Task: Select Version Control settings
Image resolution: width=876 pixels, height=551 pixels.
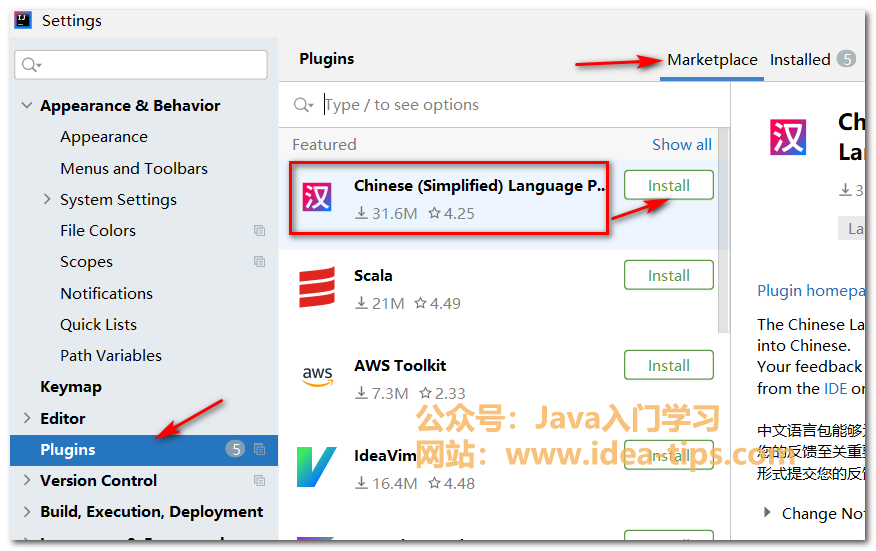Action: 98,481
